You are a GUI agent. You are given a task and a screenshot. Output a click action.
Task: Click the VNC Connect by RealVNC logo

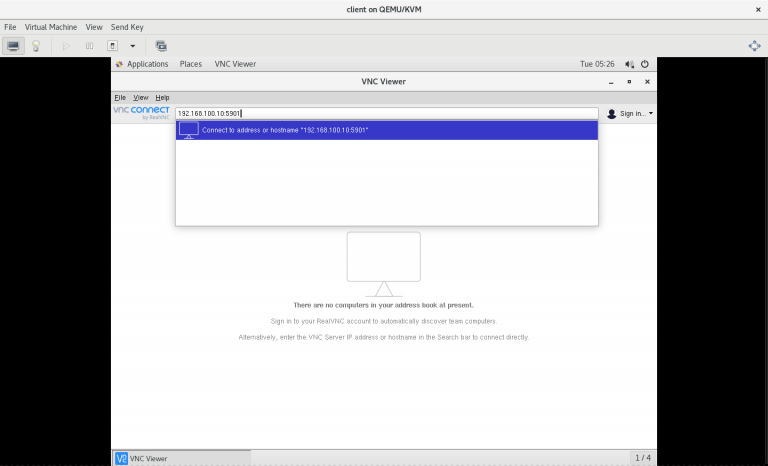[142, 113]
